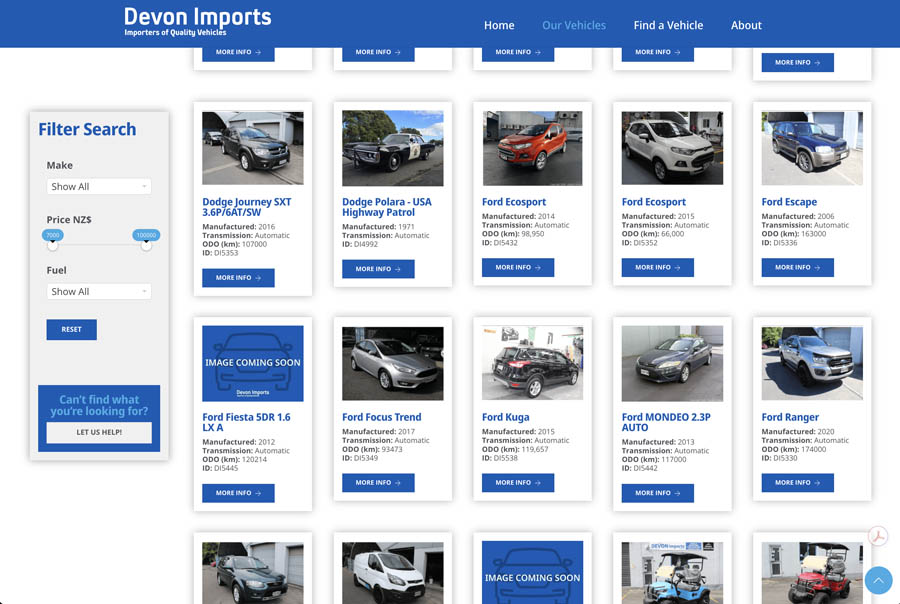900x604 pixels.
Task: Click the white Ford Ecosport photo
Action: (x=672, y=148)
